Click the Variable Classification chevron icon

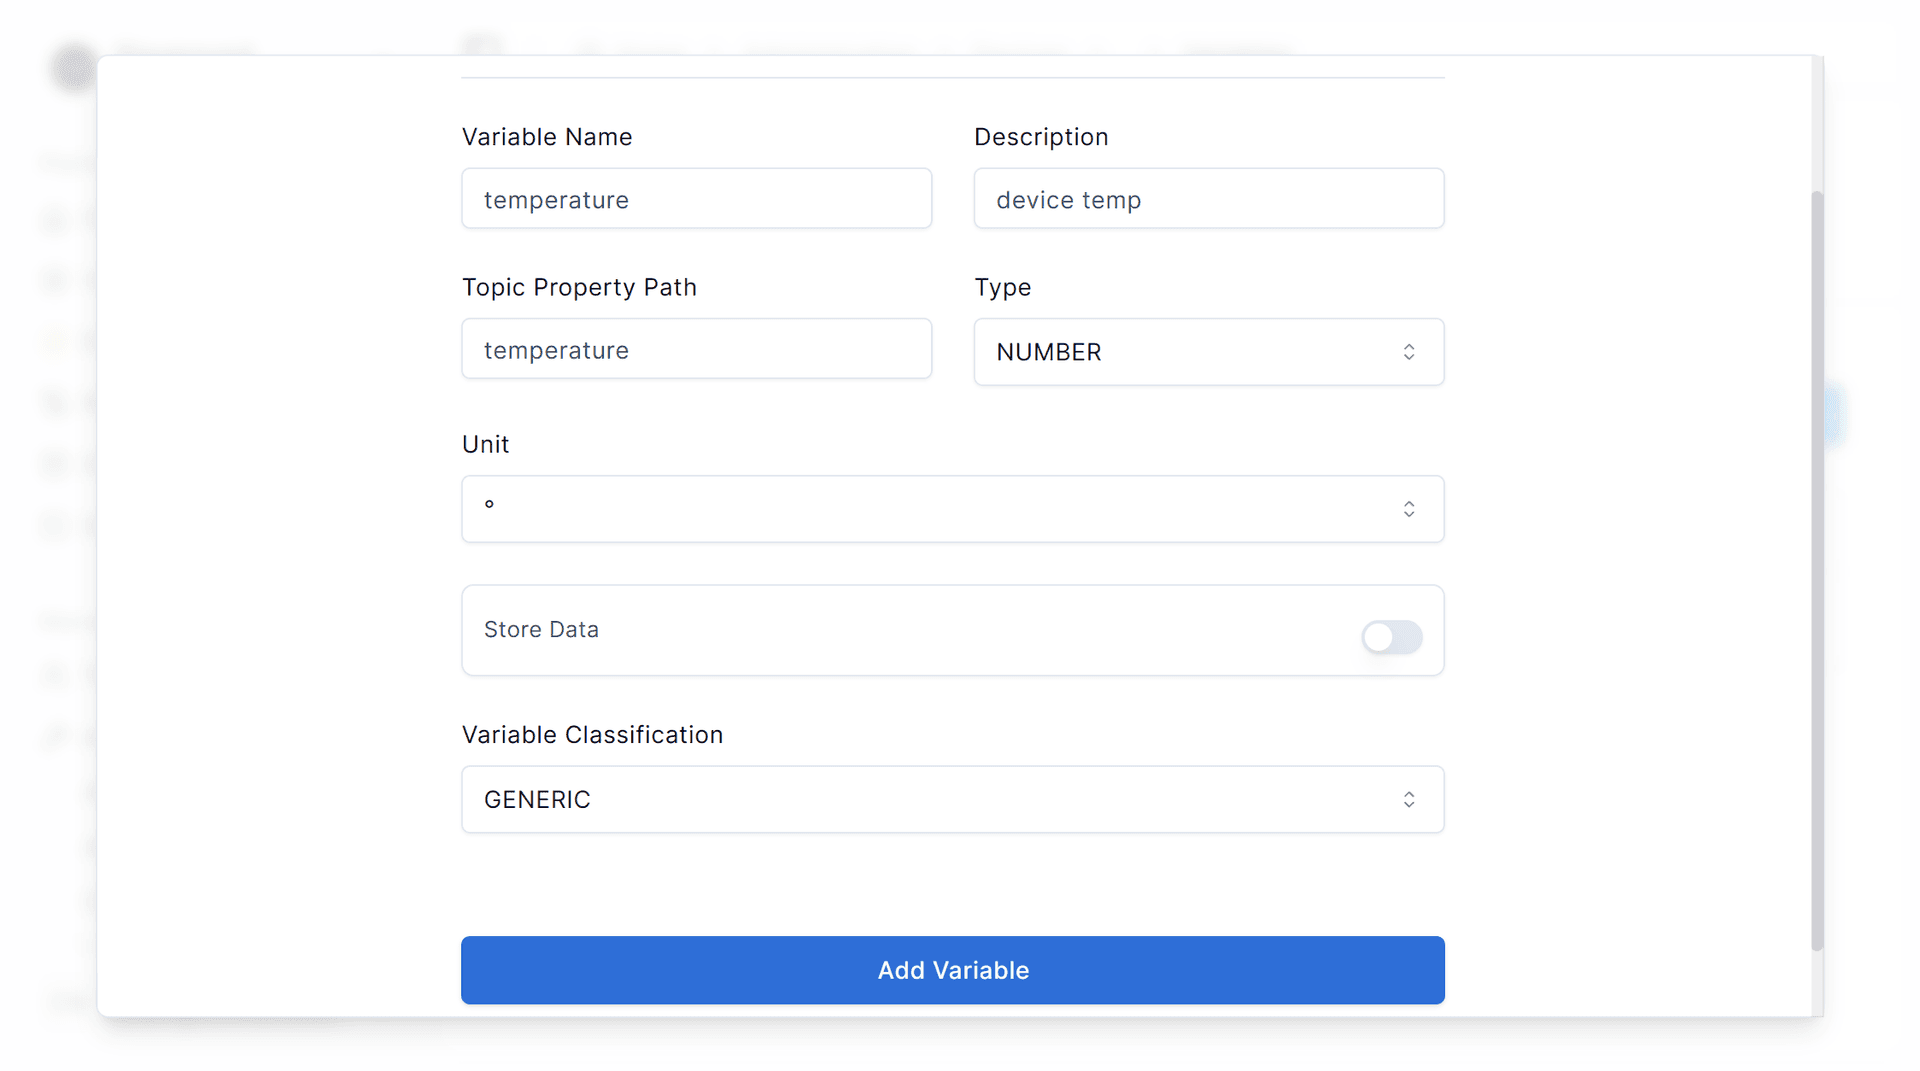[1409, 799]
